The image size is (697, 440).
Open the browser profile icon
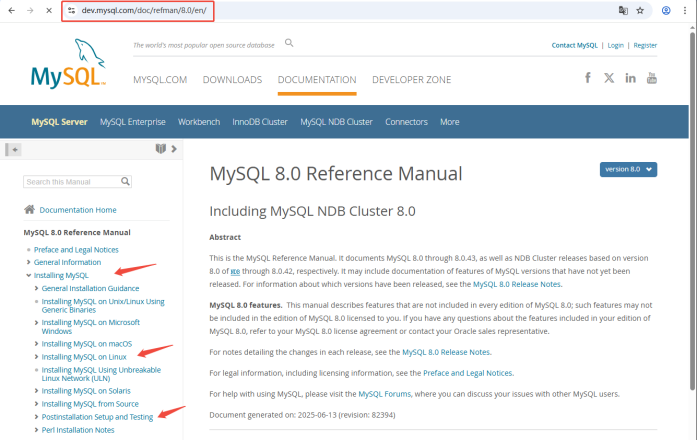point(666,10)
